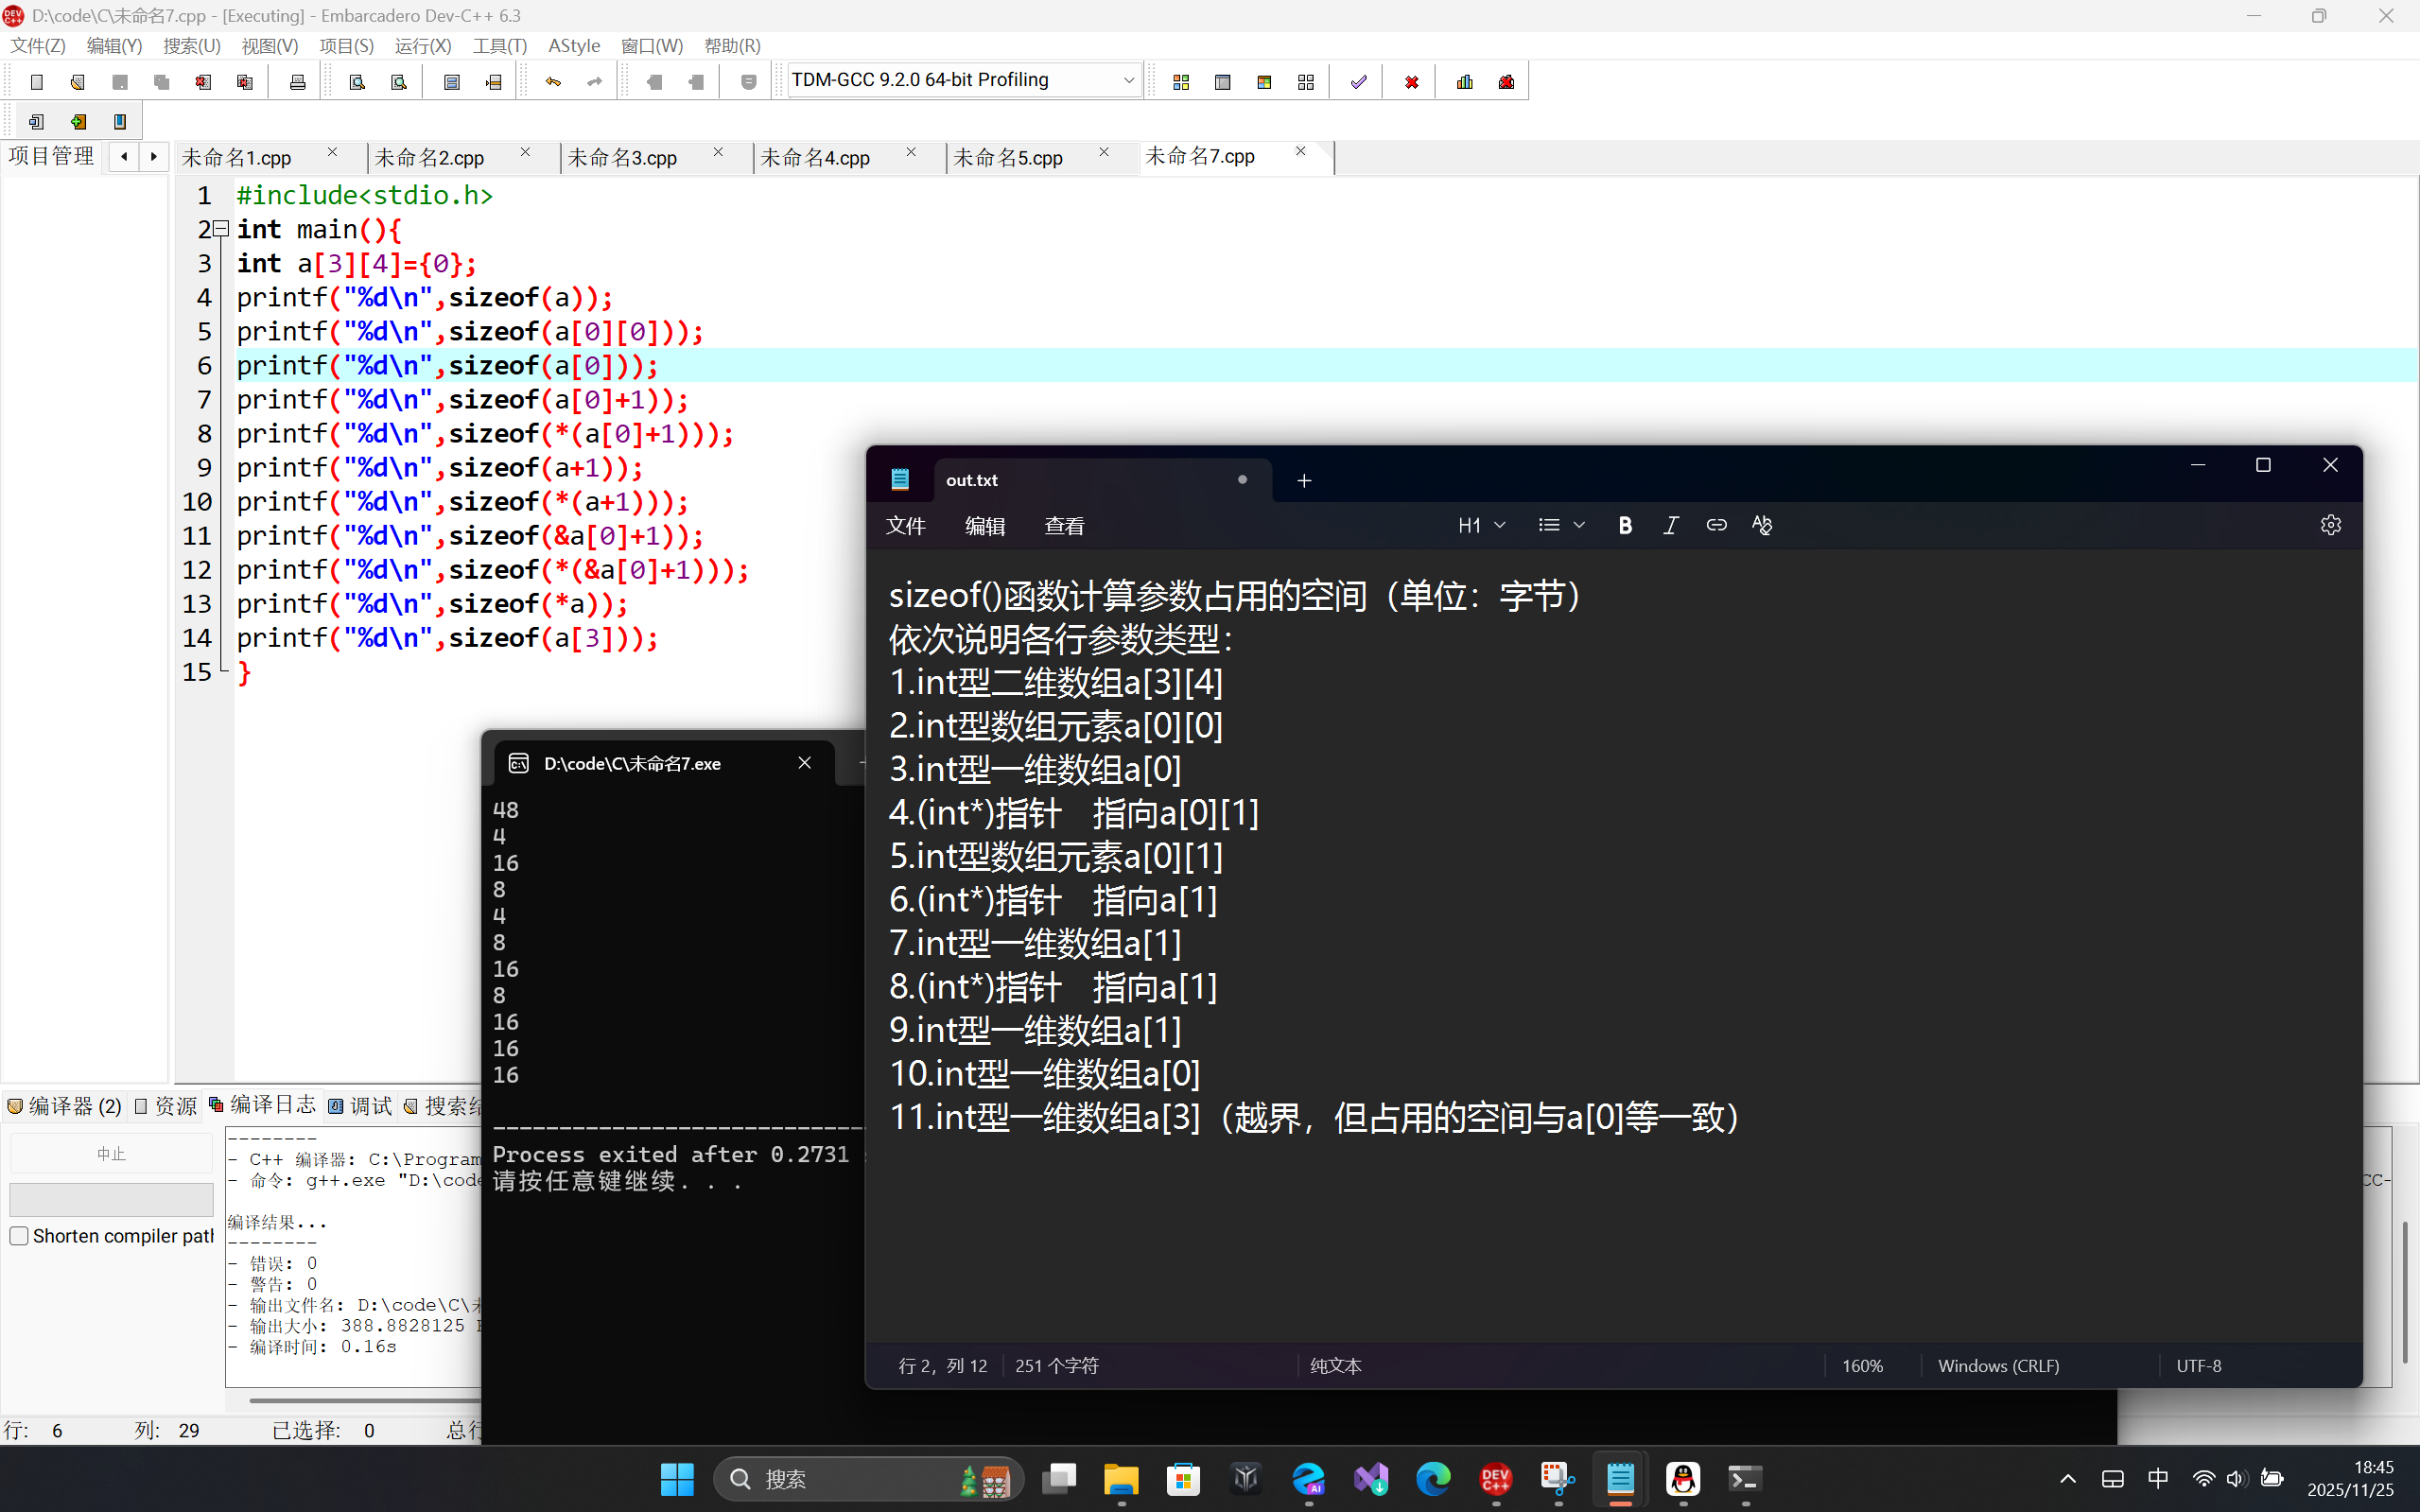
Task: Open Notepad settings gear
Action: (x=2330, y=525)
